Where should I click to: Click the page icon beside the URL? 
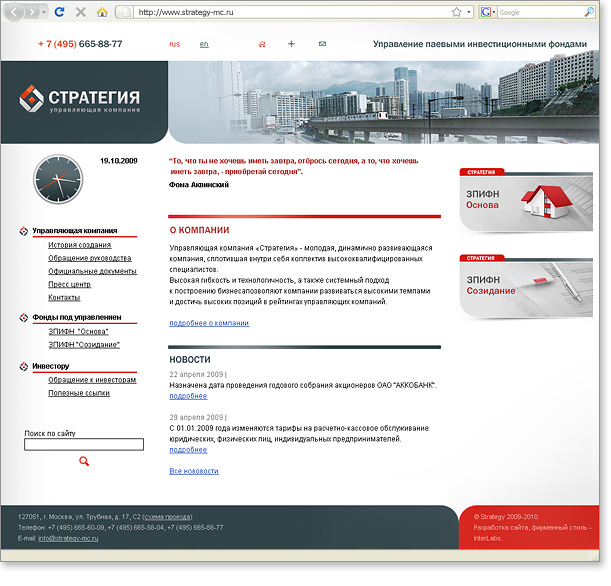pos(126,12)
